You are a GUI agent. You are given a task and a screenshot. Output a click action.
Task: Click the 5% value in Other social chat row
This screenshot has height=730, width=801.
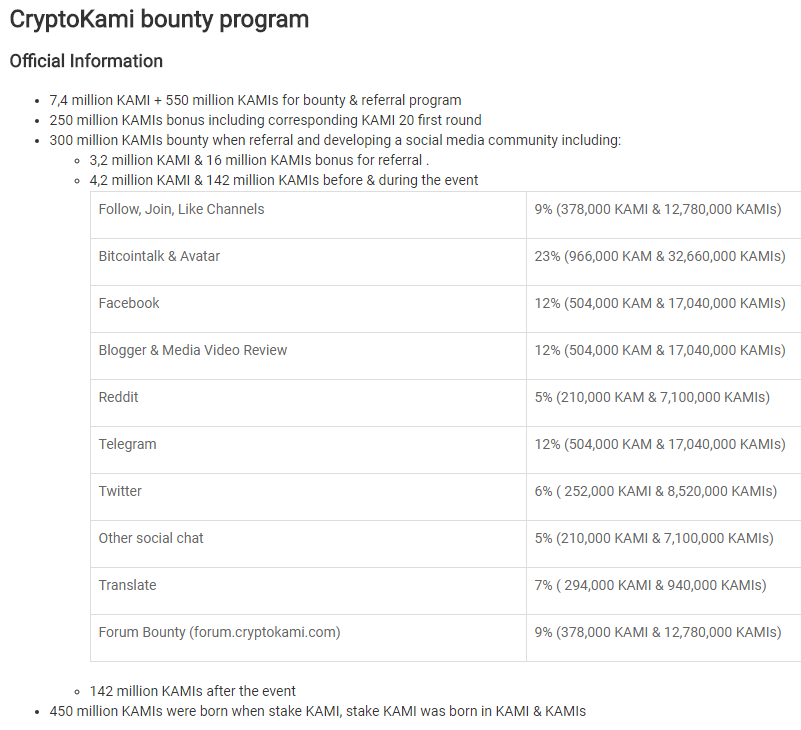click(664, 544)
